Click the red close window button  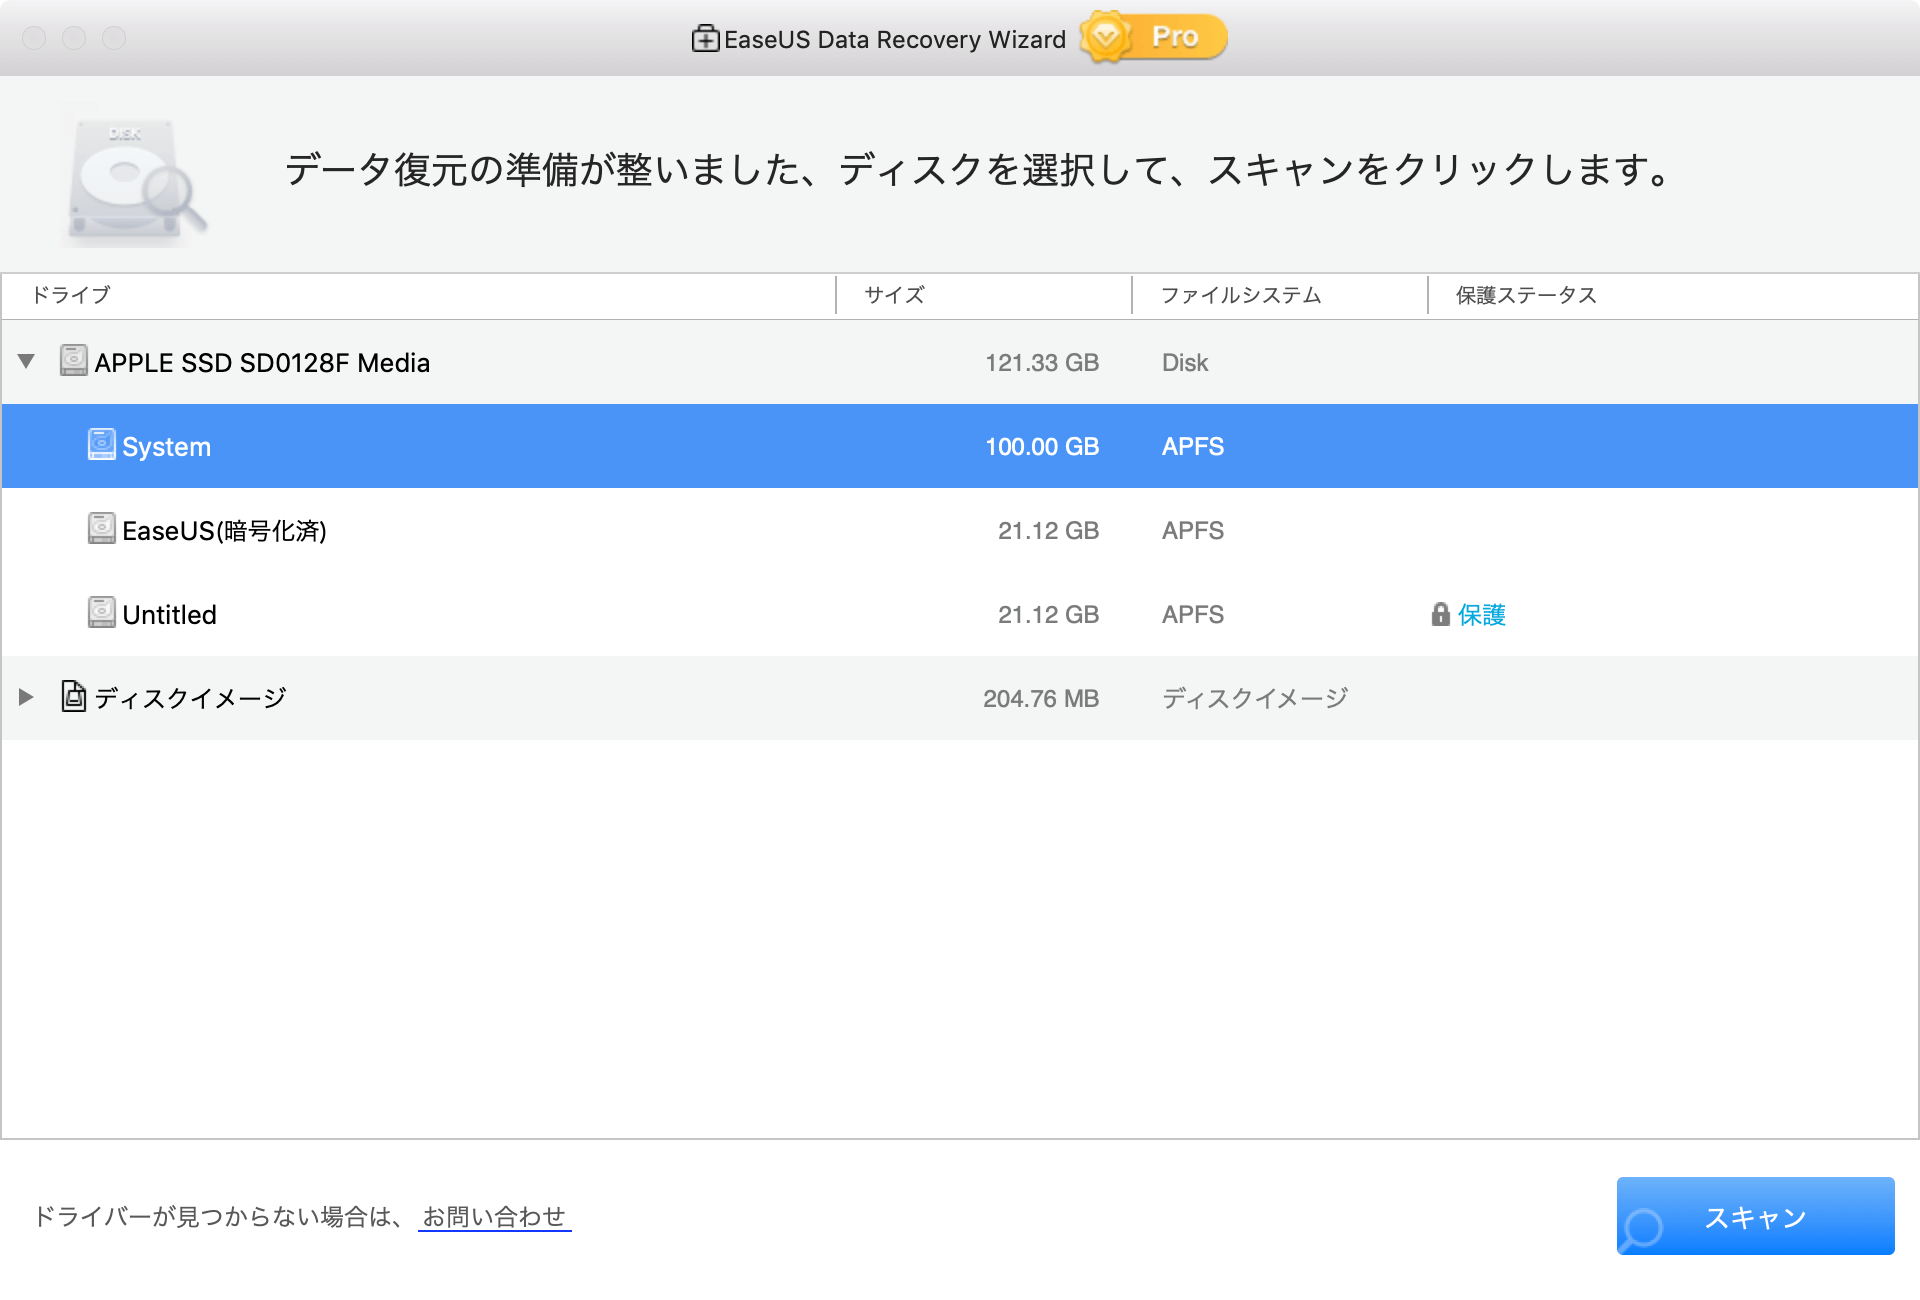click(34, 38)
